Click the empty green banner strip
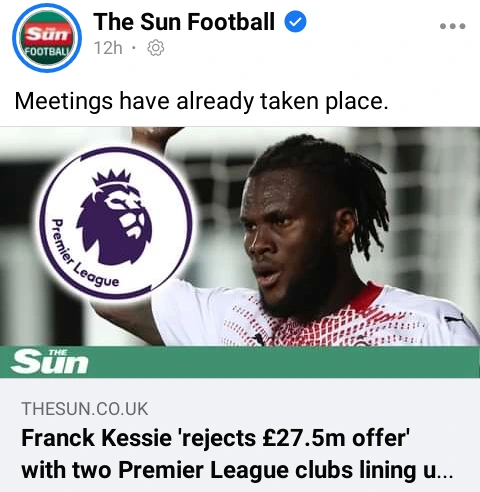The width and height of the screenshot is (480, 492). click(x=283, y=362)
